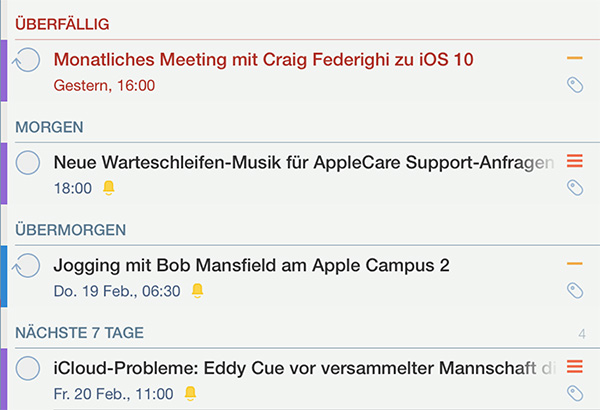This screenshot has width=600, height=410.
Task: Click tag icon on Warteschleifen-Musik task
Action: click(575, 188)
